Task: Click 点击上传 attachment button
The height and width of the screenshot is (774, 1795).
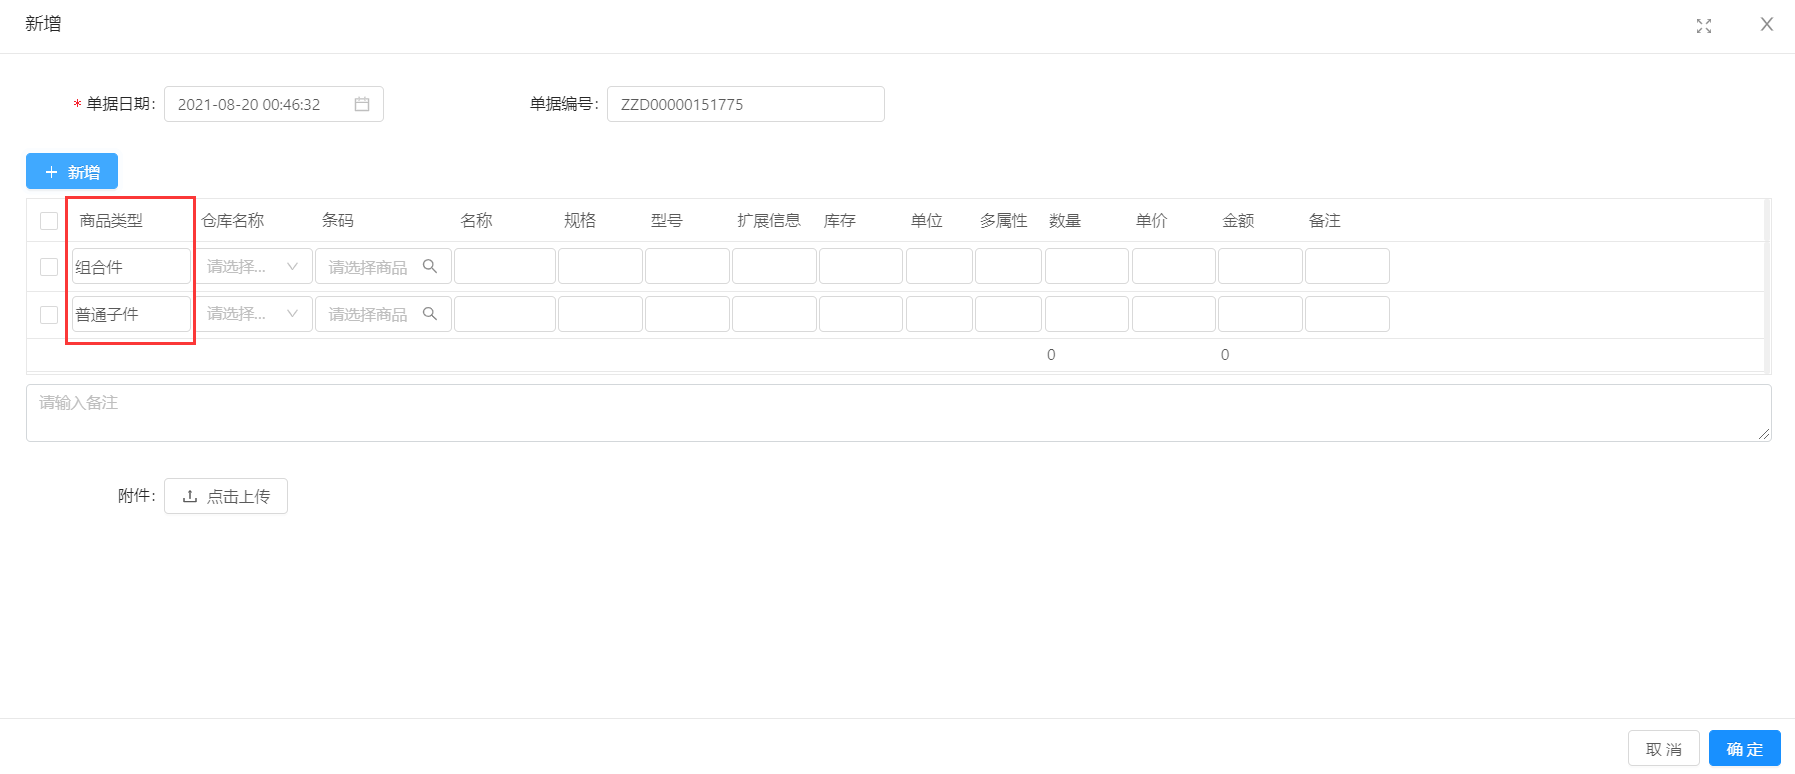Action: (226, 496)
